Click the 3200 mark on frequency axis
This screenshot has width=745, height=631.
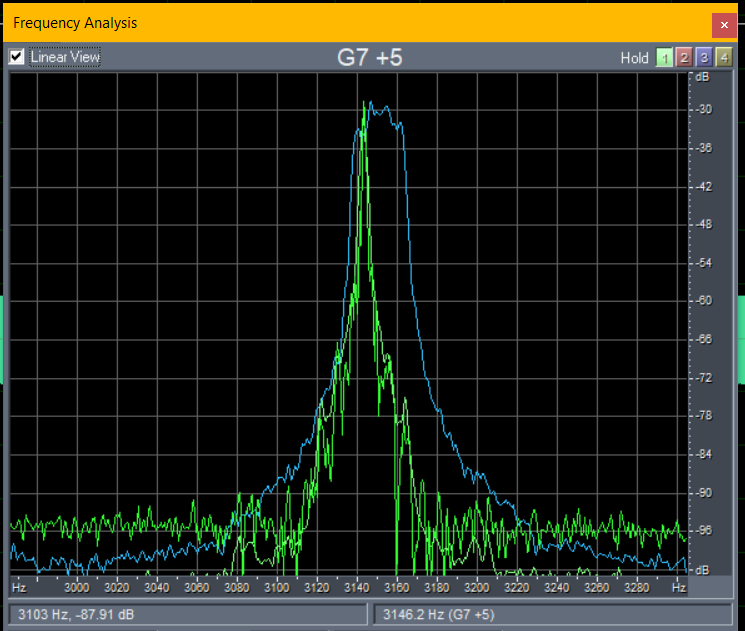pyautogui.click(x=477, y=588)
